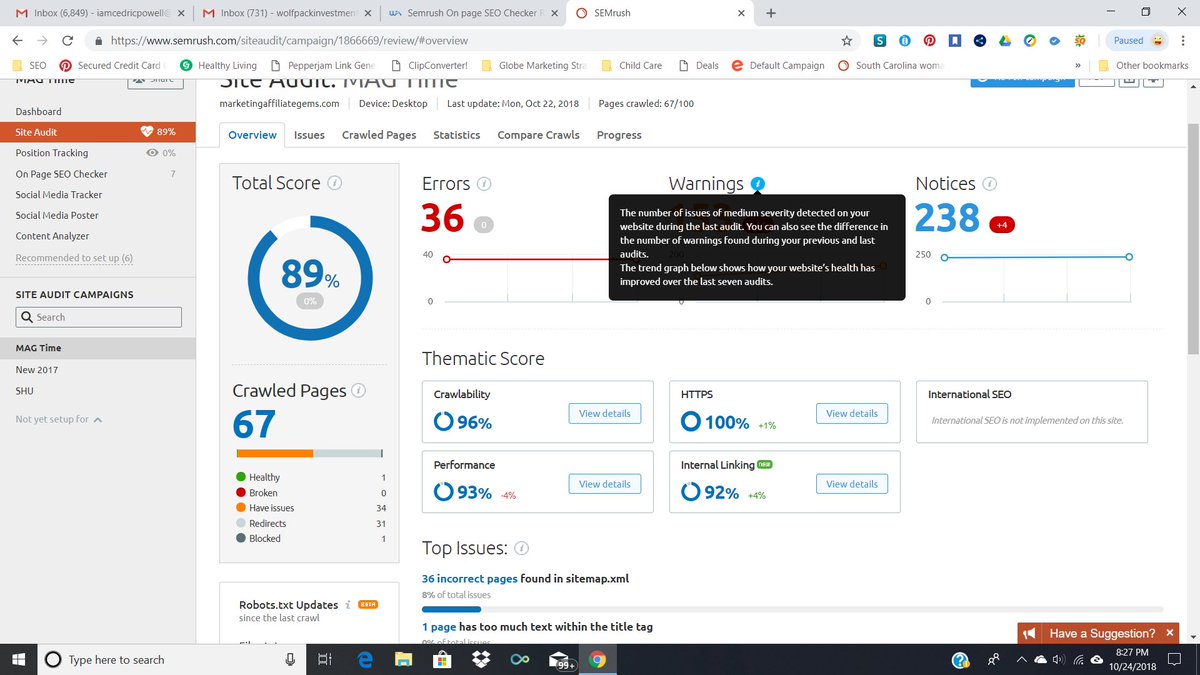Open the Pinterest browser extension
Screen dimensions: 1200x675
click(929, 41)
